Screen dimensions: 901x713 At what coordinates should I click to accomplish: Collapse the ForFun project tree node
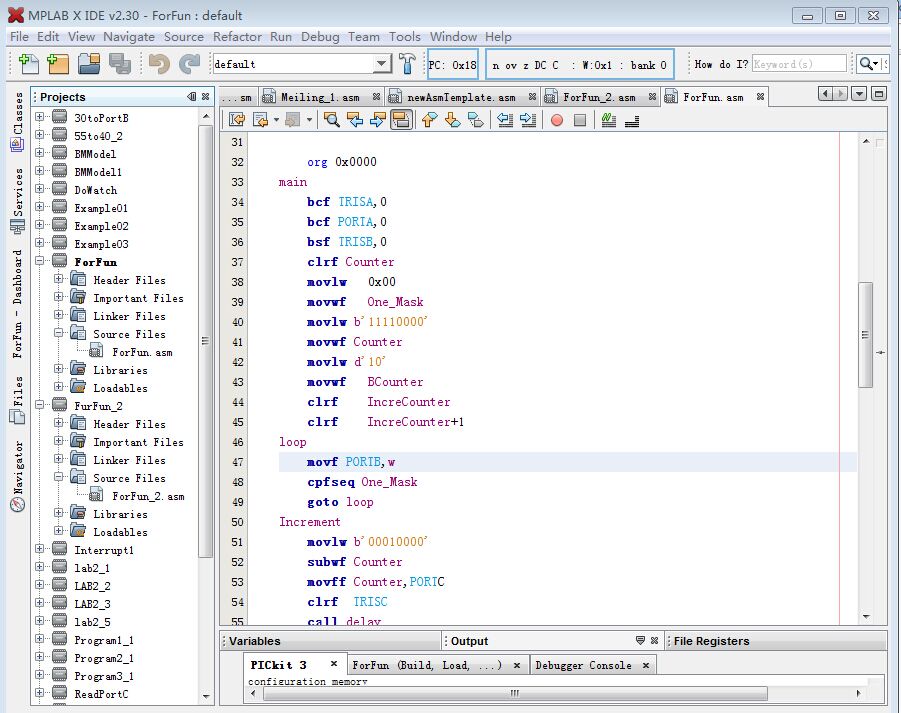click(x=41, y=262)
